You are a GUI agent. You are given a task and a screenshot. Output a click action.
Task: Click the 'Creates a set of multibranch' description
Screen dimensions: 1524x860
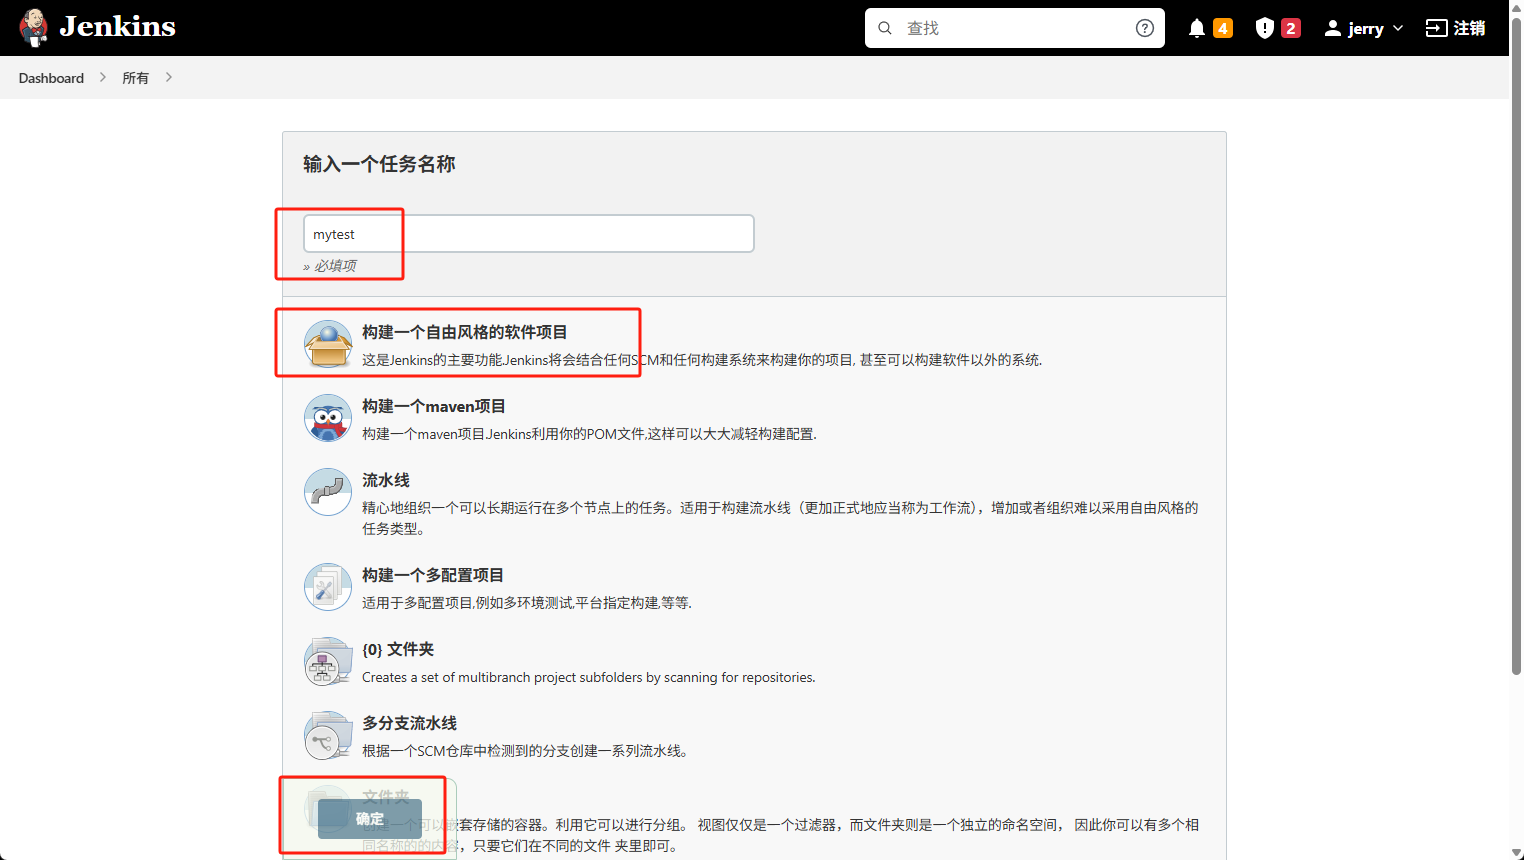click(589, 677)
